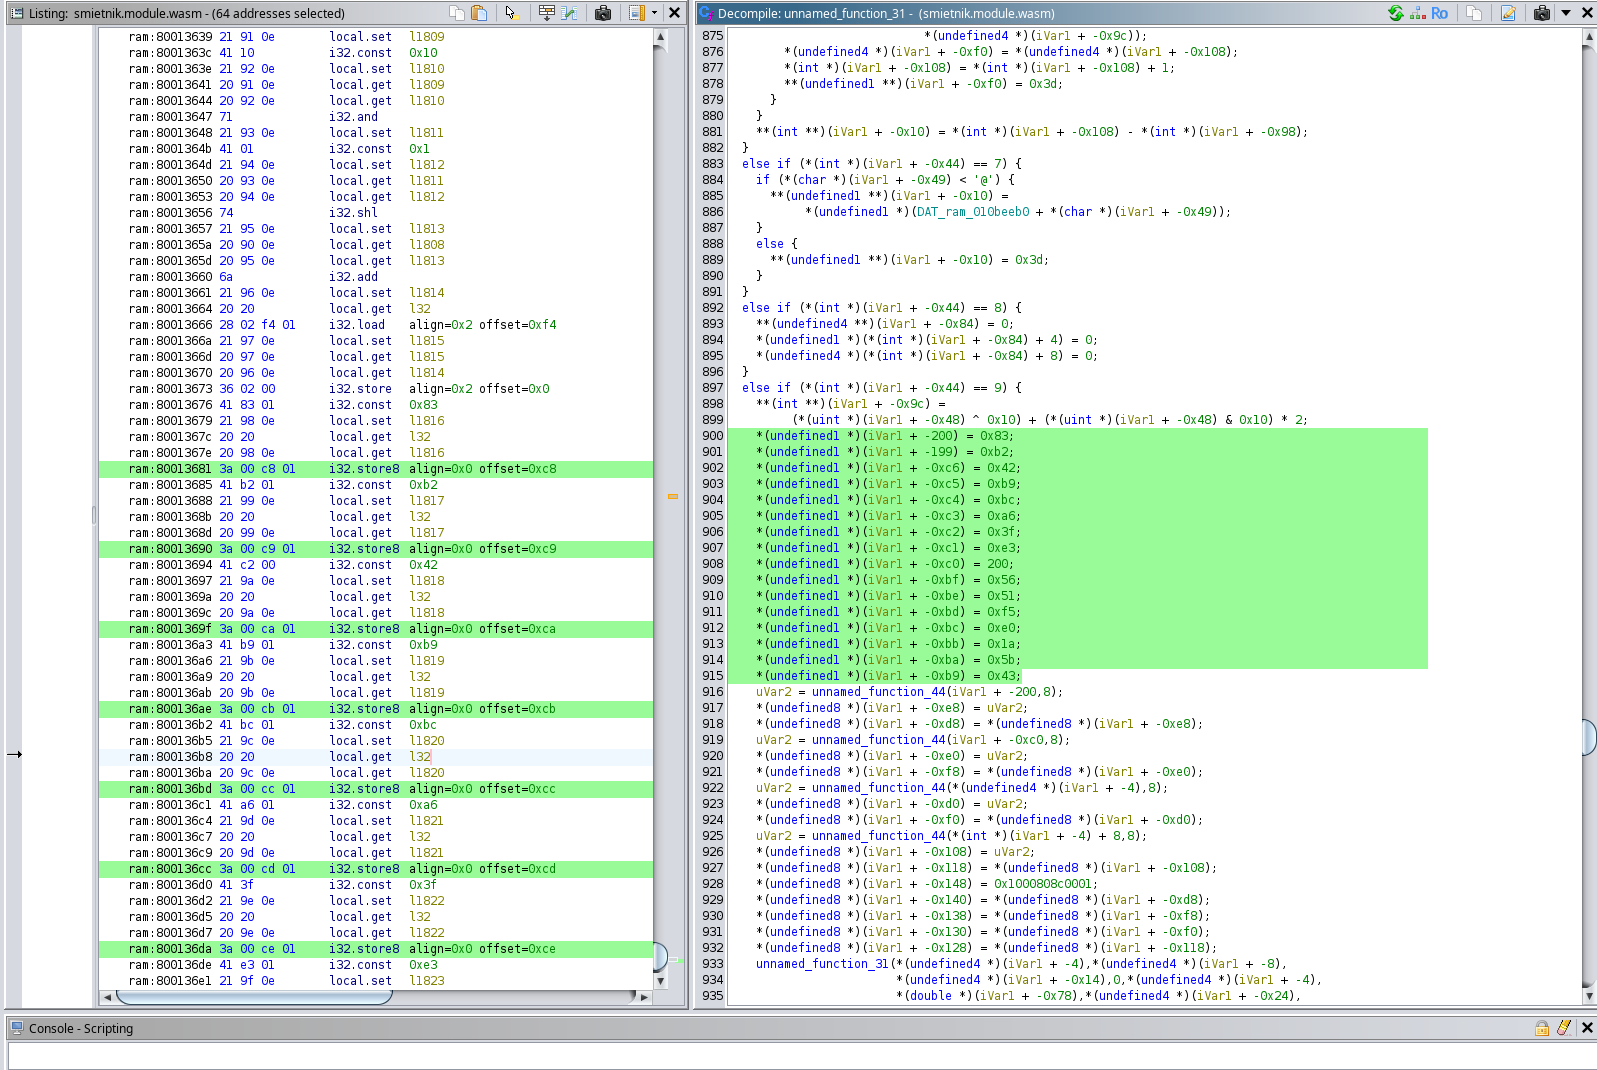Select address ram:80013690 in the listing
This screenshot has height=1070, width=1597.
170,549
